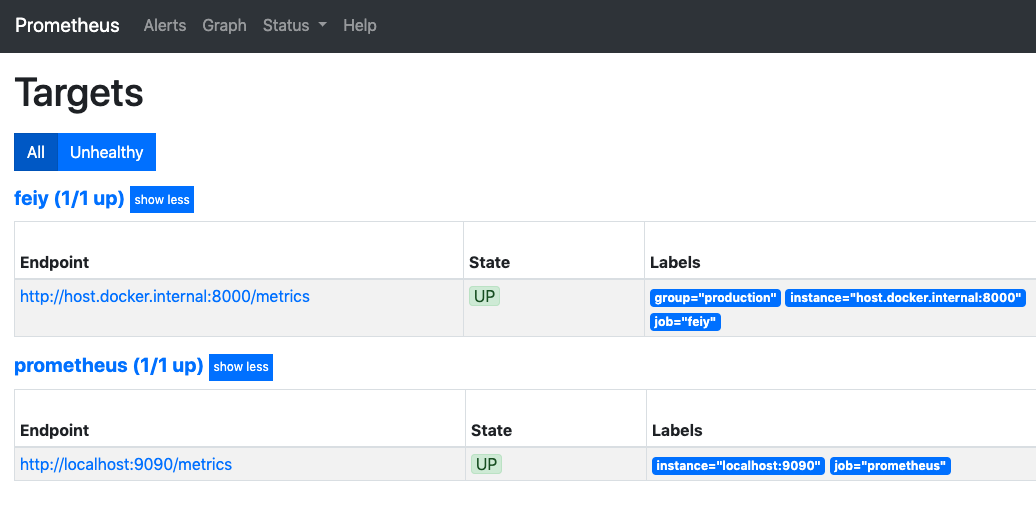Click the prometheus (1/1 up) heading
1036x520 pixels.
108,366
